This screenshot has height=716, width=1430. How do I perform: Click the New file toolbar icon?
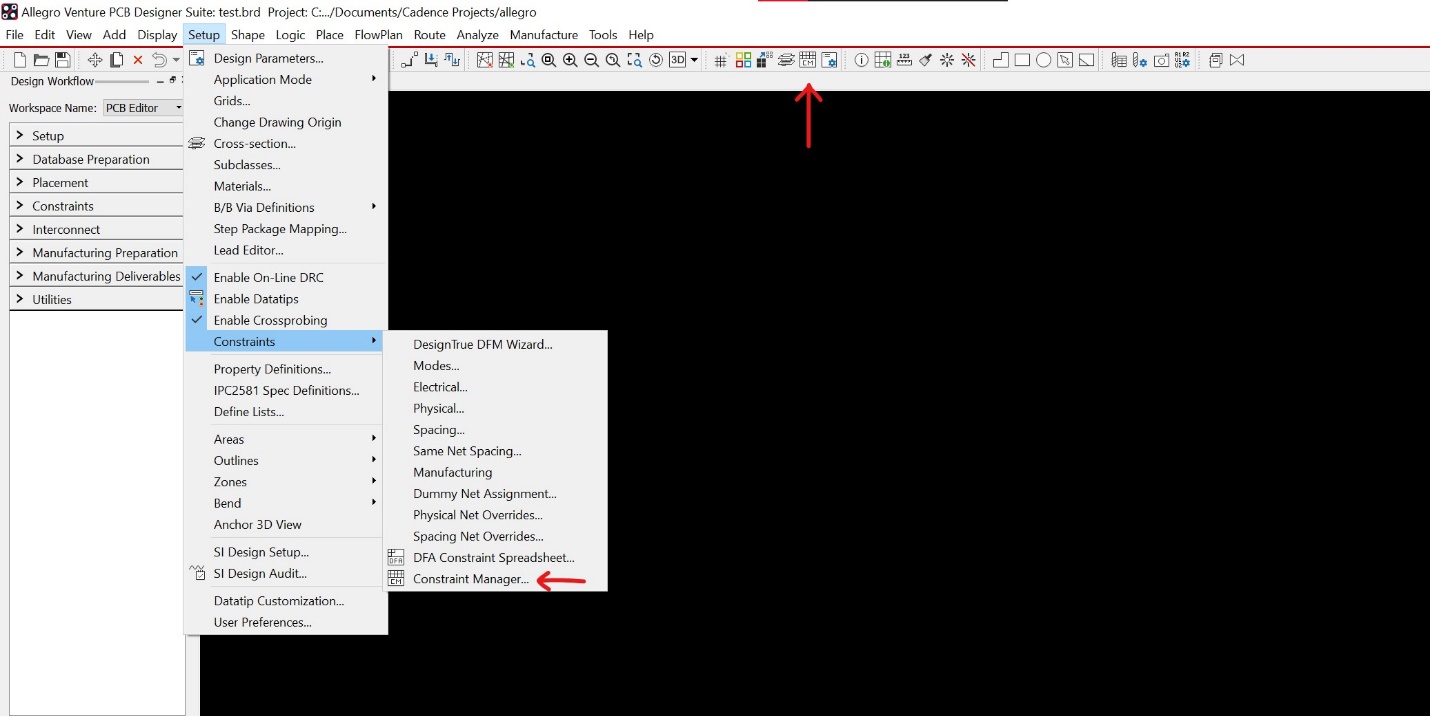20,60
